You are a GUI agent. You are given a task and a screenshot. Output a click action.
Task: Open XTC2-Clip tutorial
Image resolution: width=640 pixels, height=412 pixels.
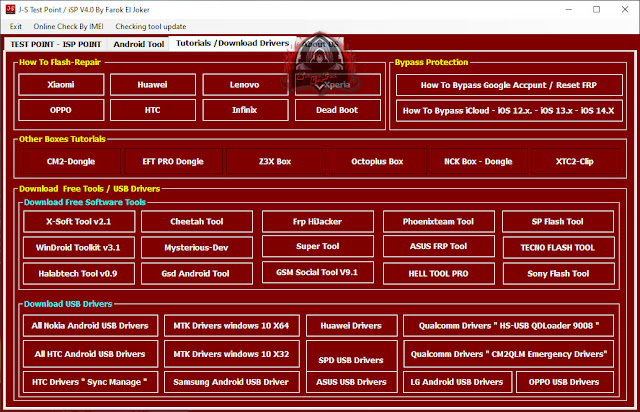point(575,161)
